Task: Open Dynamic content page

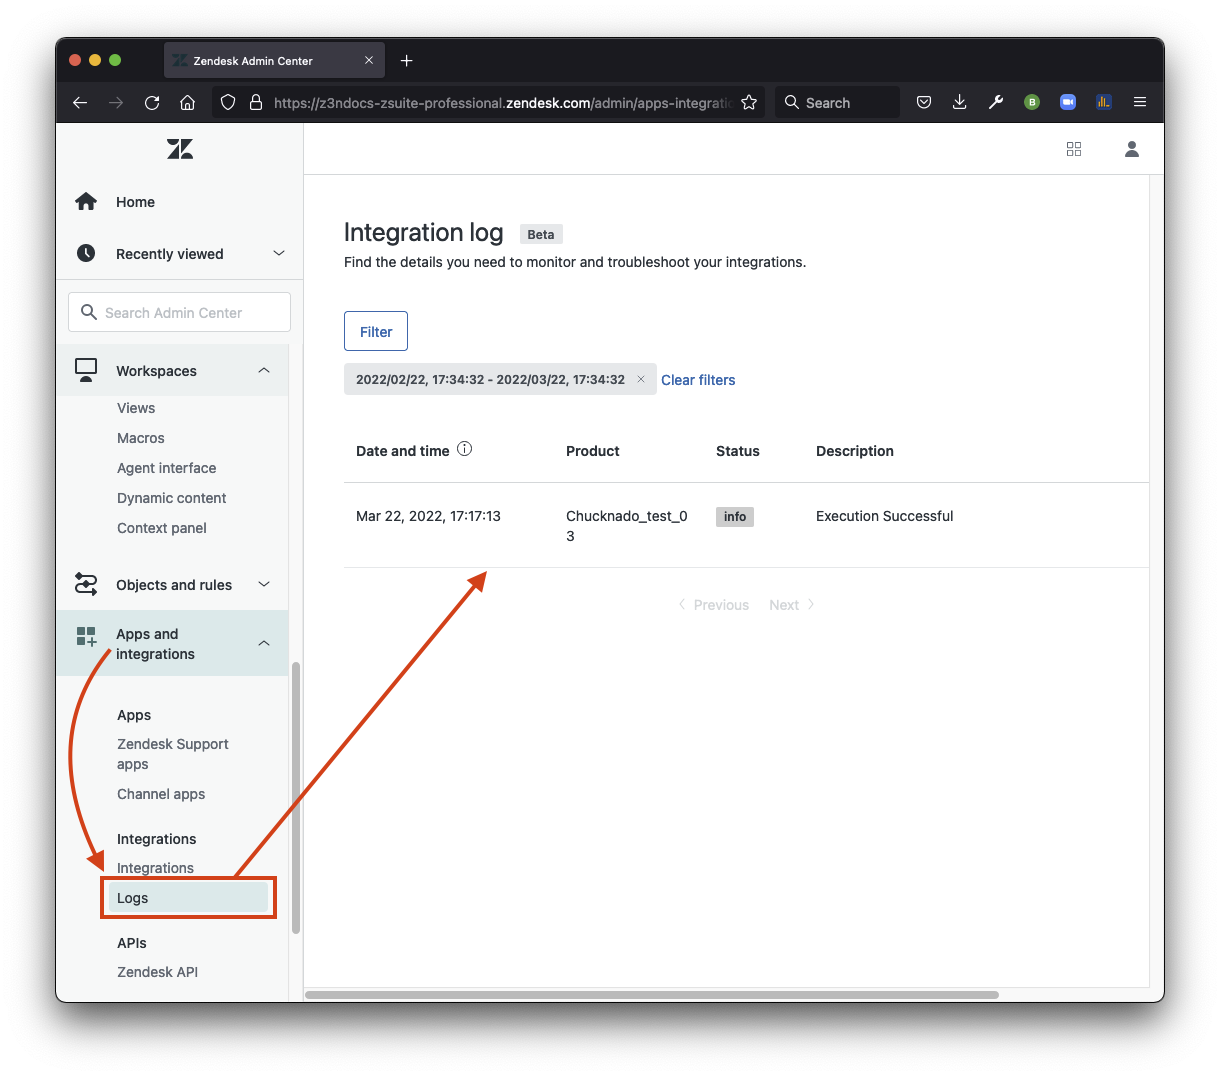Action: [172, 498]
